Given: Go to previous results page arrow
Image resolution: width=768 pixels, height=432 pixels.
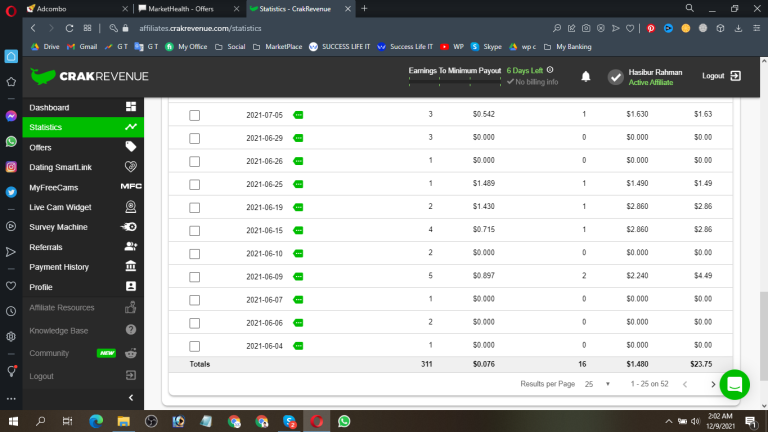Looking at the screenshot, I should [x=685, y=384].
